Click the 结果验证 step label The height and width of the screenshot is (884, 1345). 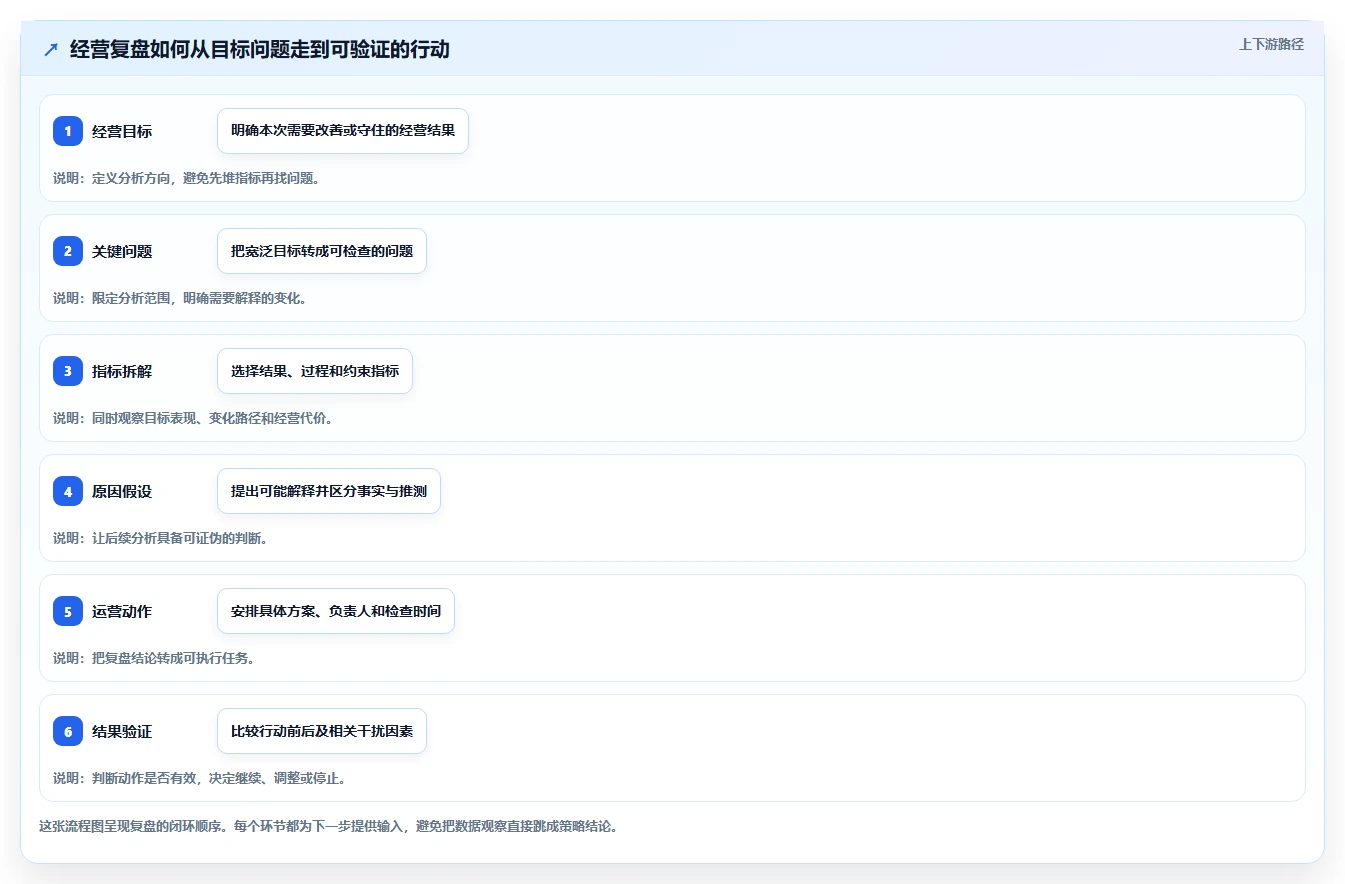122,731
